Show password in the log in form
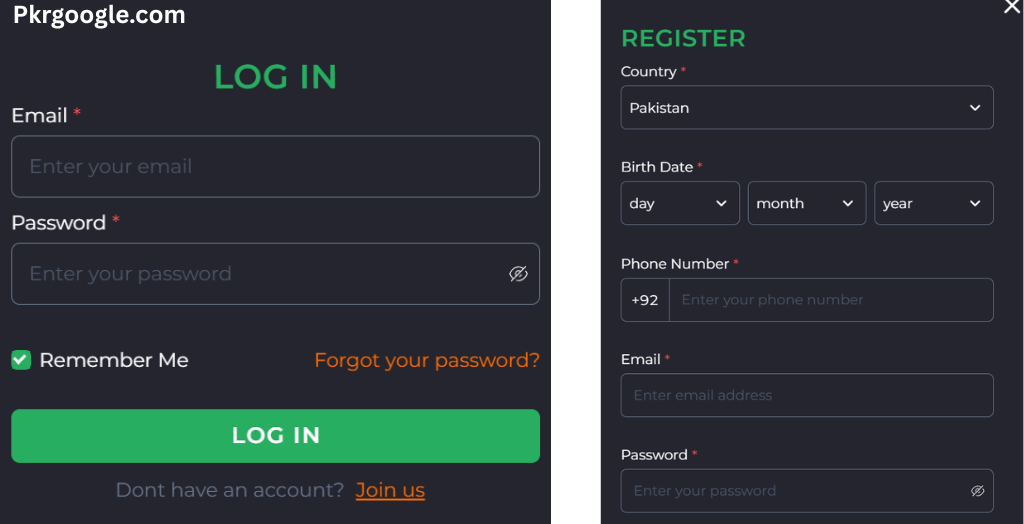Viewport: 1024px width, 524px height. point(518,274)
